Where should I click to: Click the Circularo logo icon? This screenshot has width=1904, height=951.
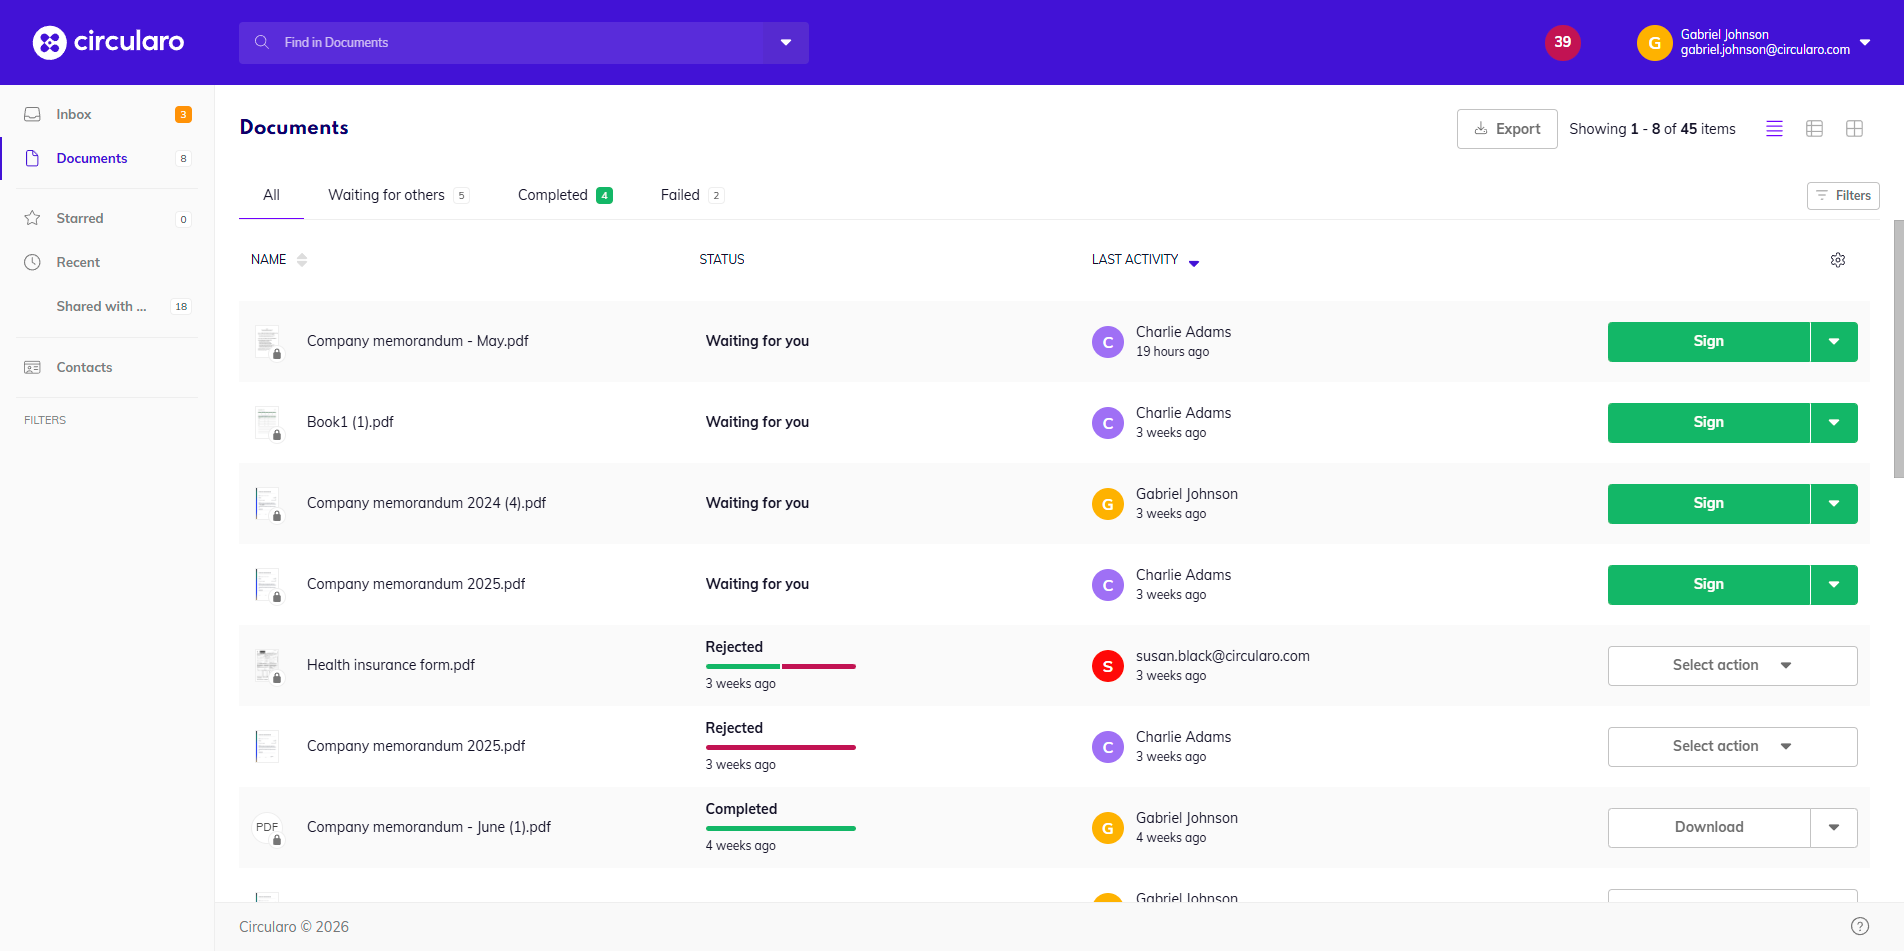click(49, 42)
